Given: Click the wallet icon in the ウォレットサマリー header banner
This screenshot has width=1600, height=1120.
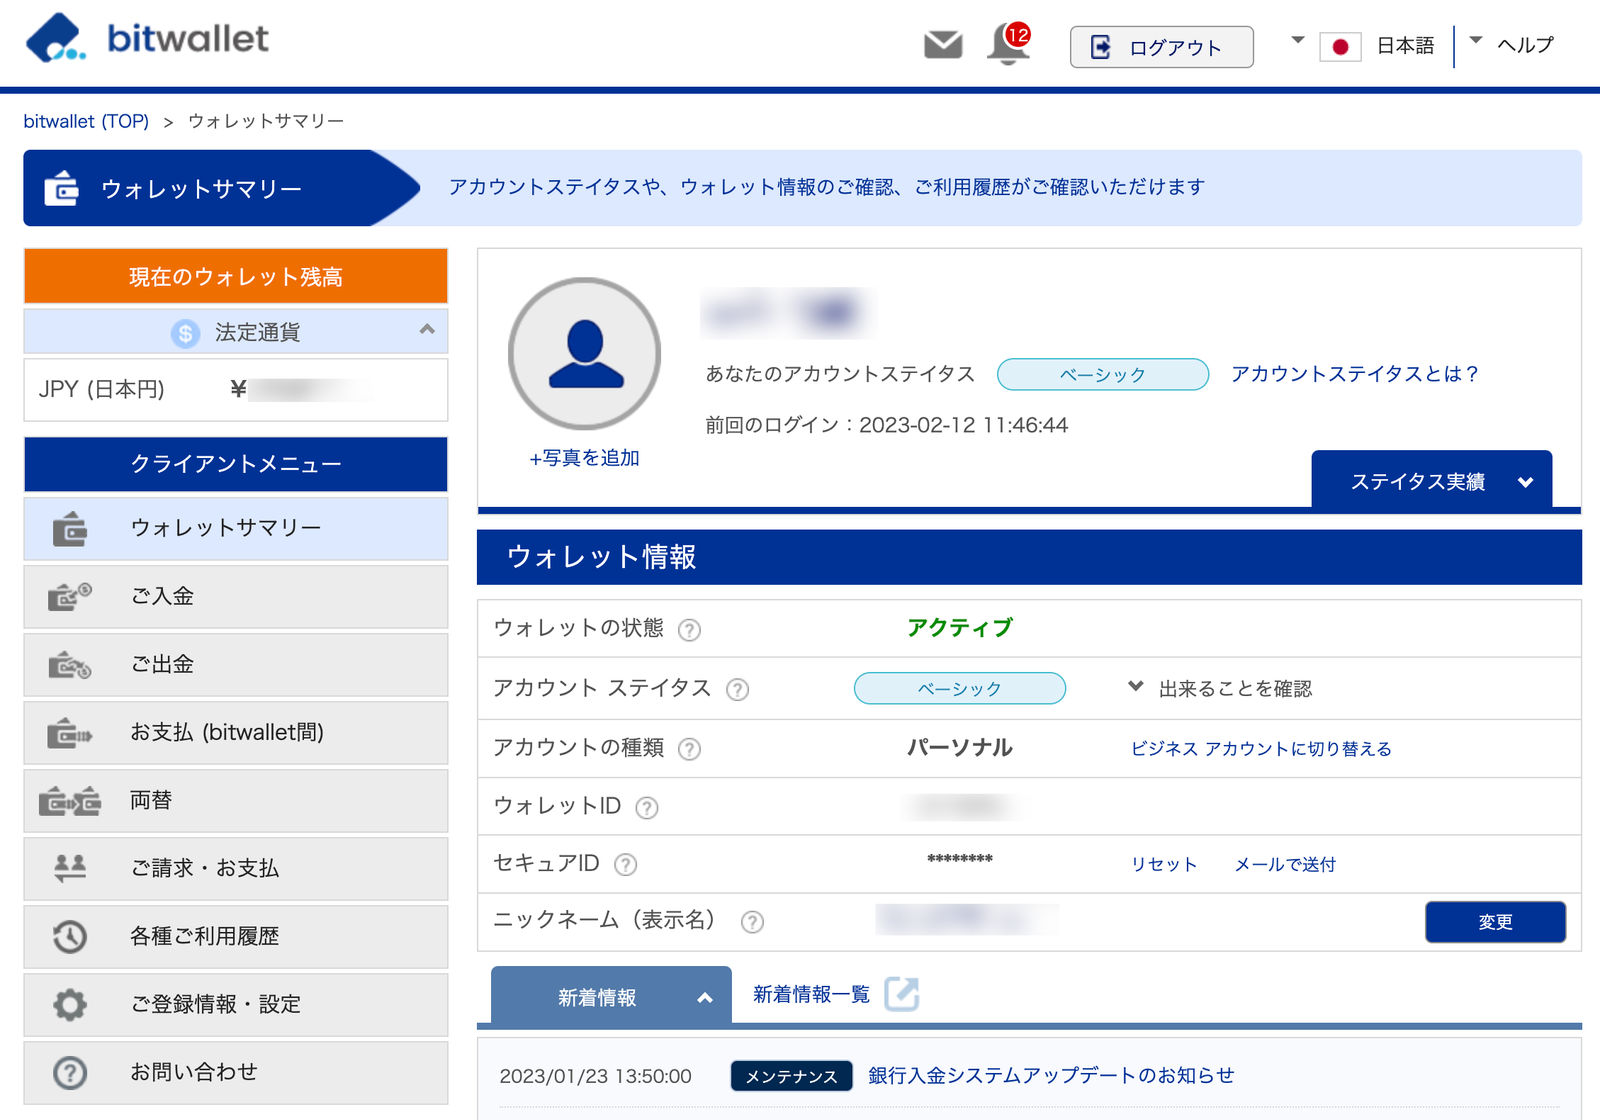Looking at the screenshot, I should [62, 188].
